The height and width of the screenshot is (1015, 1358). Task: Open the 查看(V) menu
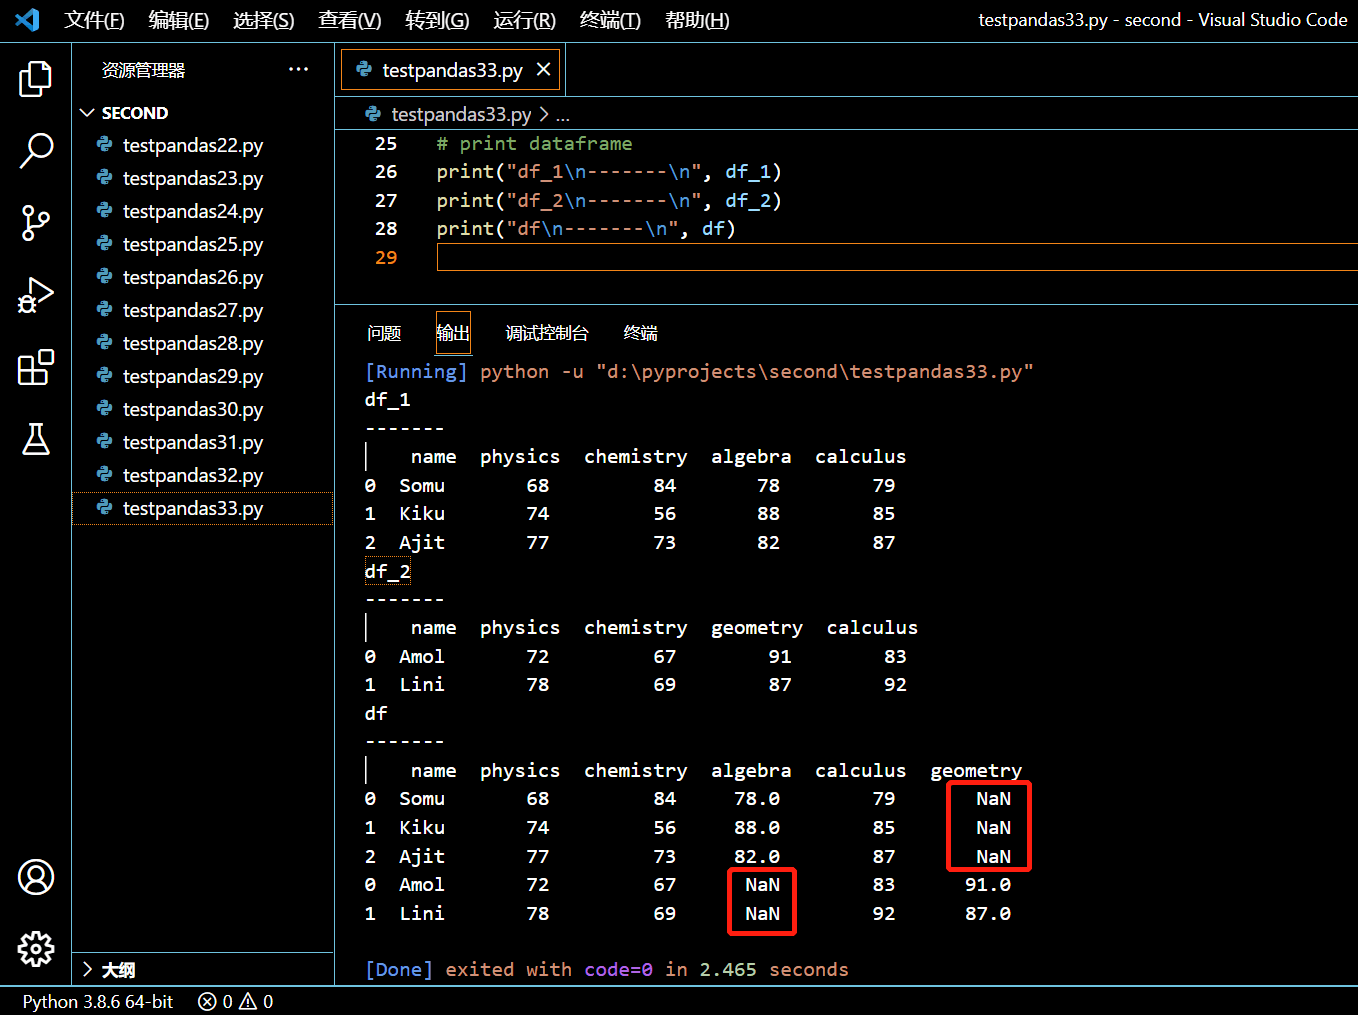(349, 20)
